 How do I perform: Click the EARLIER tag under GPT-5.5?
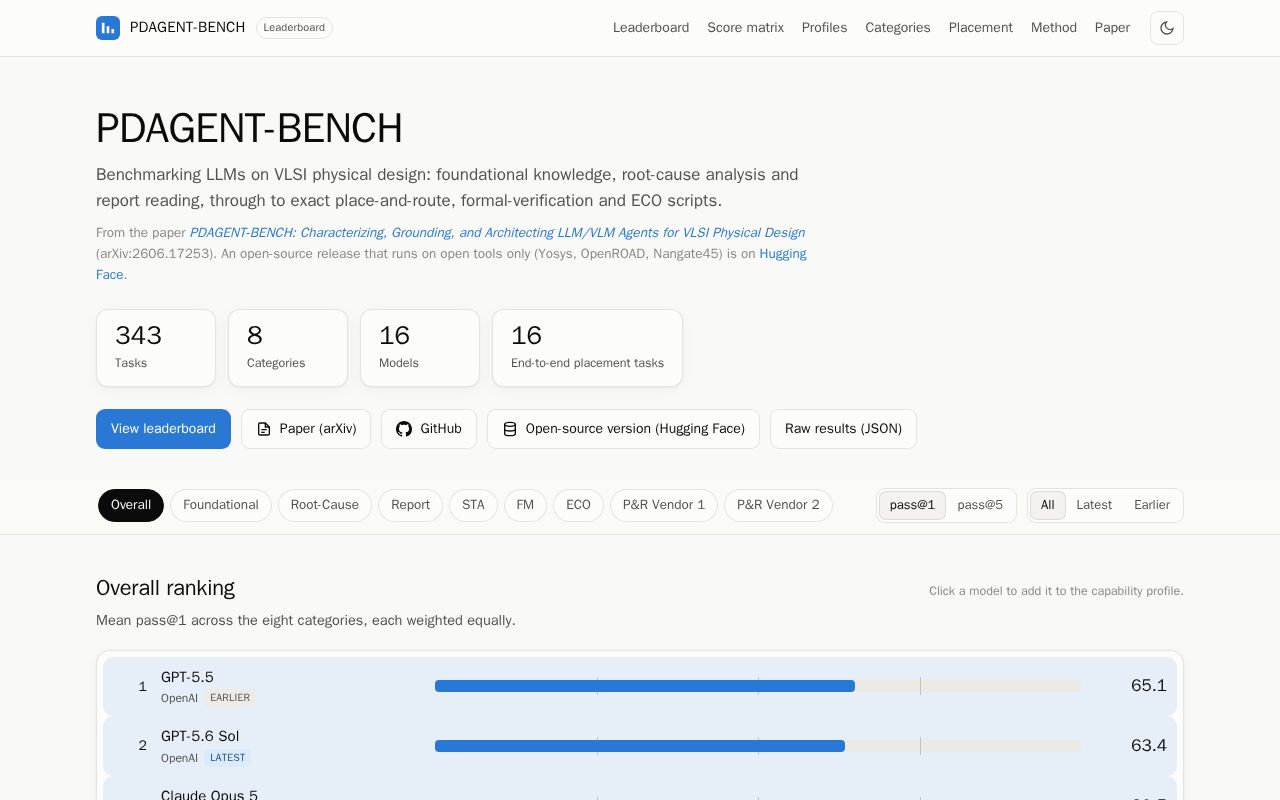point(230,698)
